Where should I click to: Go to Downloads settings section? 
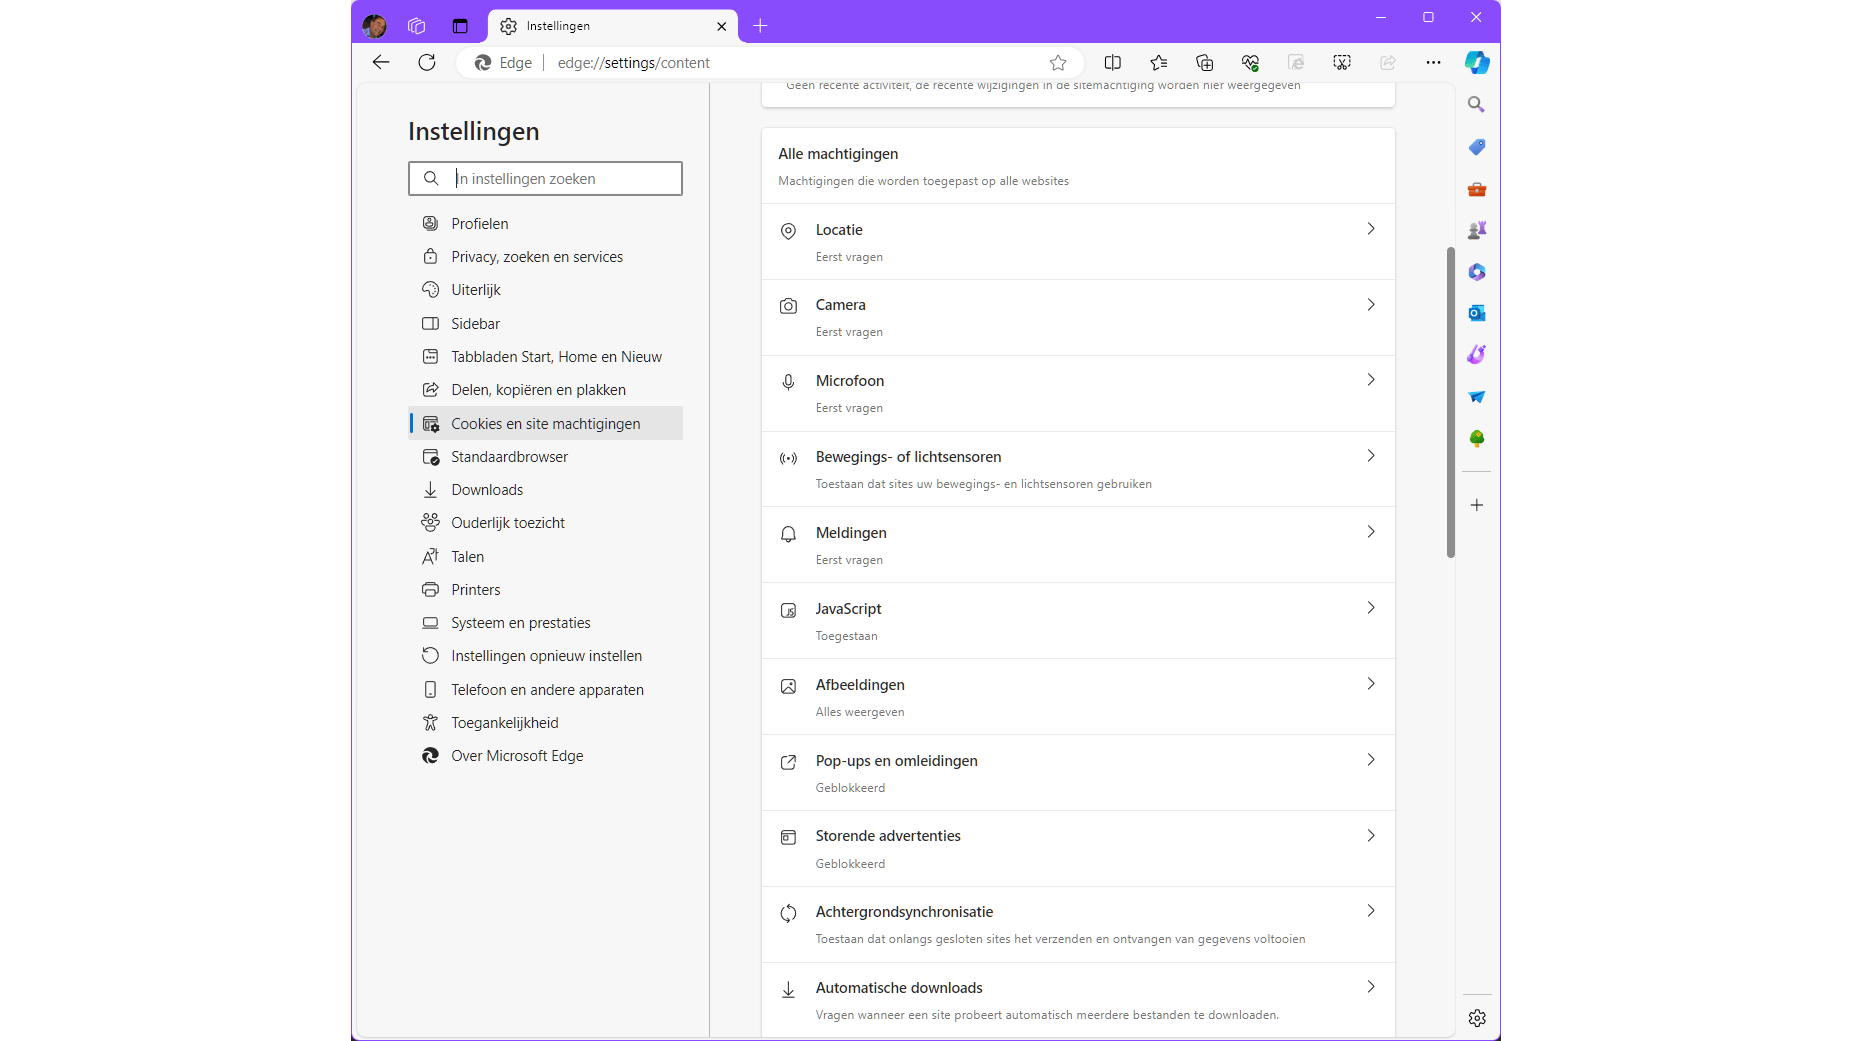pos(487,490)
